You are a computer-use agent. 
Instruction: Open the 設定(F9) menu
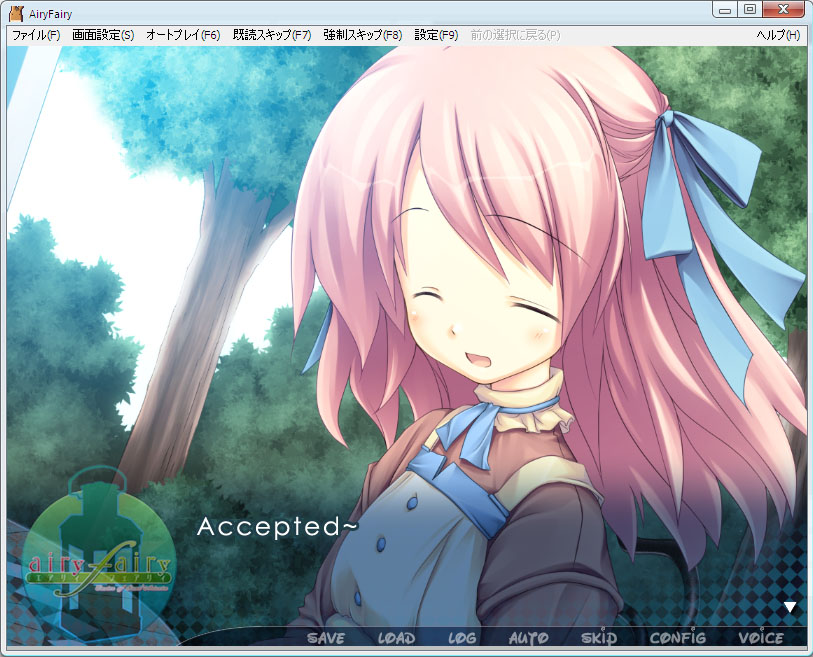click(x=436, y=35)
